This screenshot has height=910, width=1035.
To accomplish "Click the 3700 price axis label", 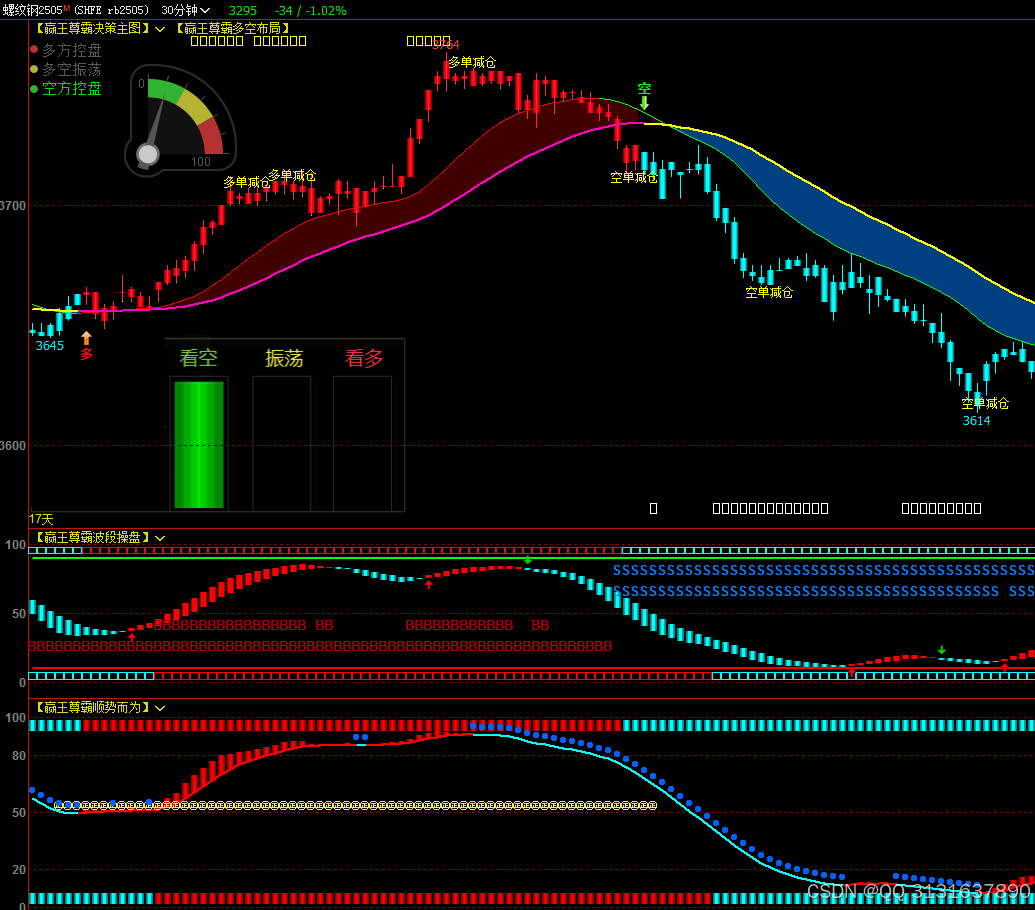I will 13,206.
